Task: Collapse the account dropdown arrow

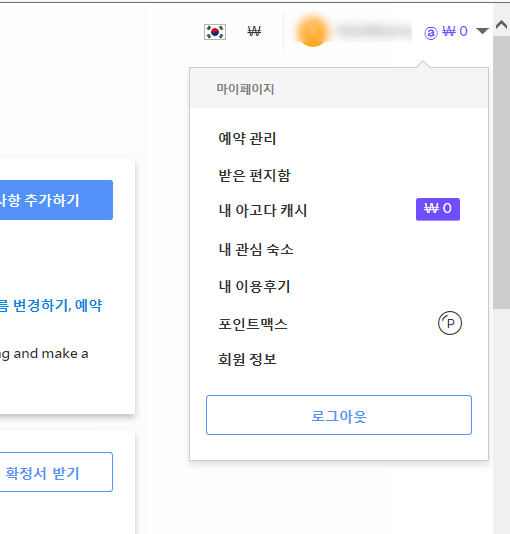Action: (482, 31)
